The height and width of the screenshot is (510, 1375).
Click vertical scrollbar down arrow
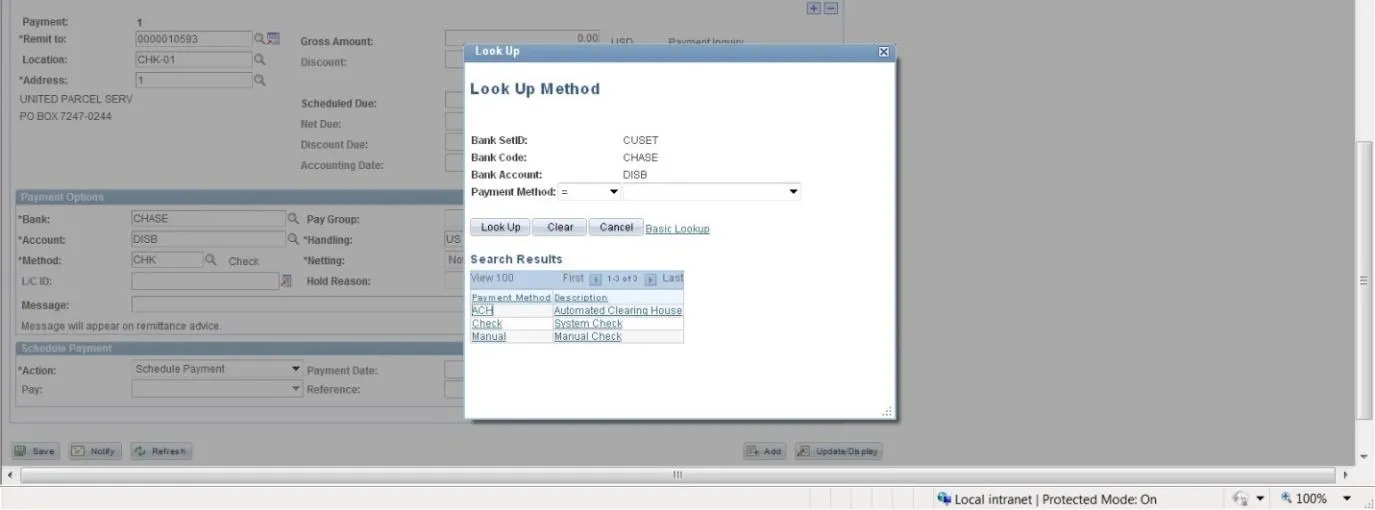click(1365, 456)
